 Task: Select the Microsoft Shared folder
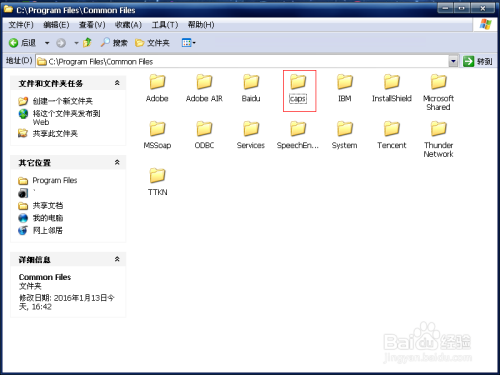[438, 92]
